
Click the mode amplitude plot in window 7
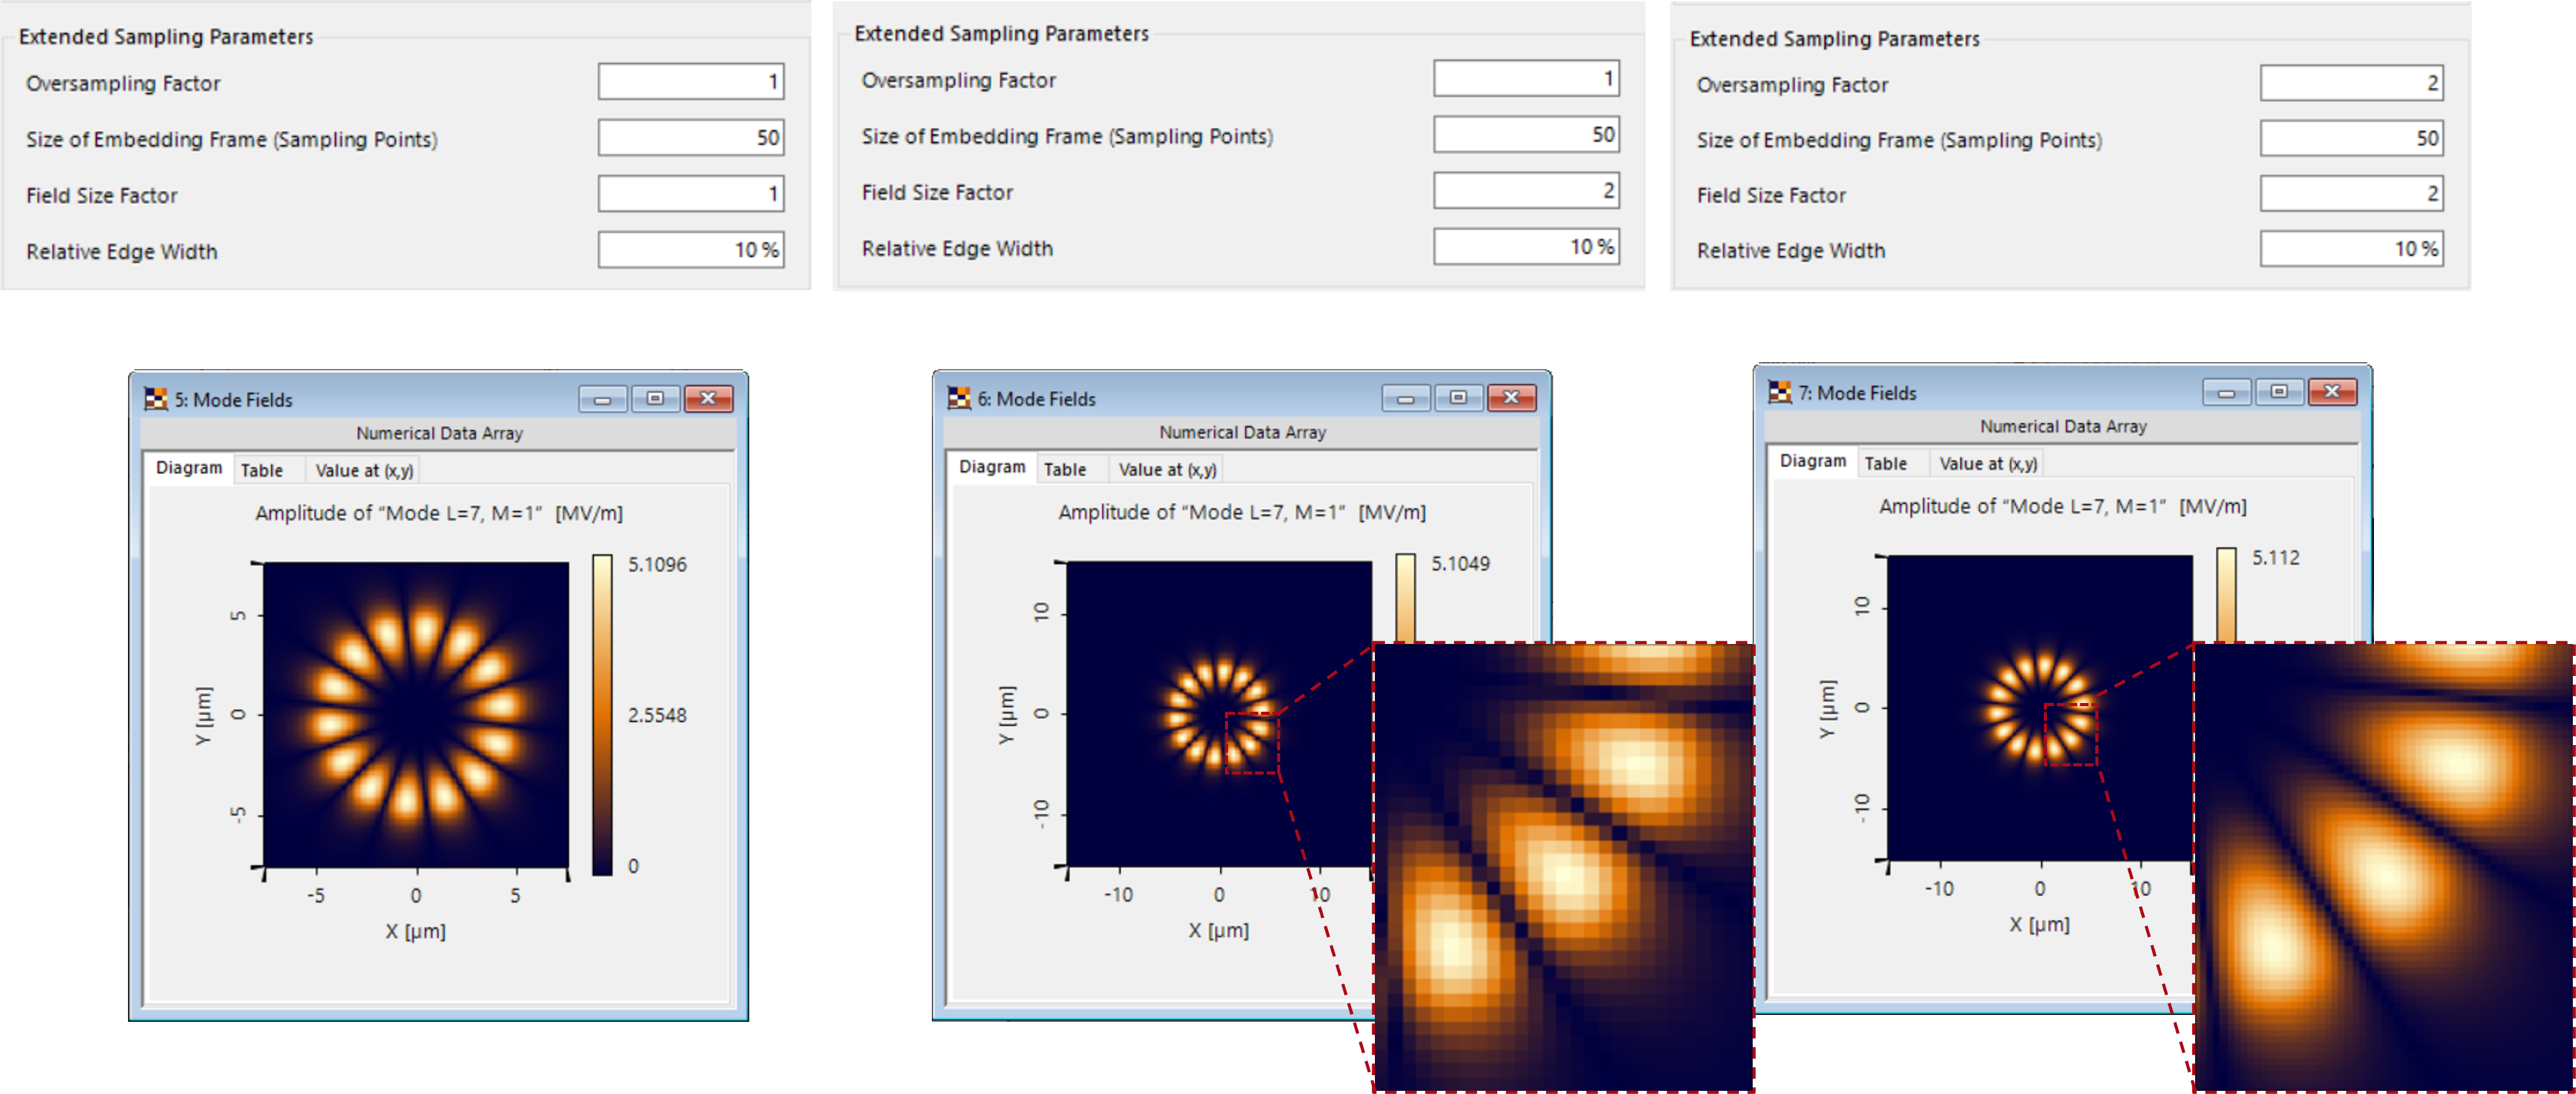click(2040, 708)
